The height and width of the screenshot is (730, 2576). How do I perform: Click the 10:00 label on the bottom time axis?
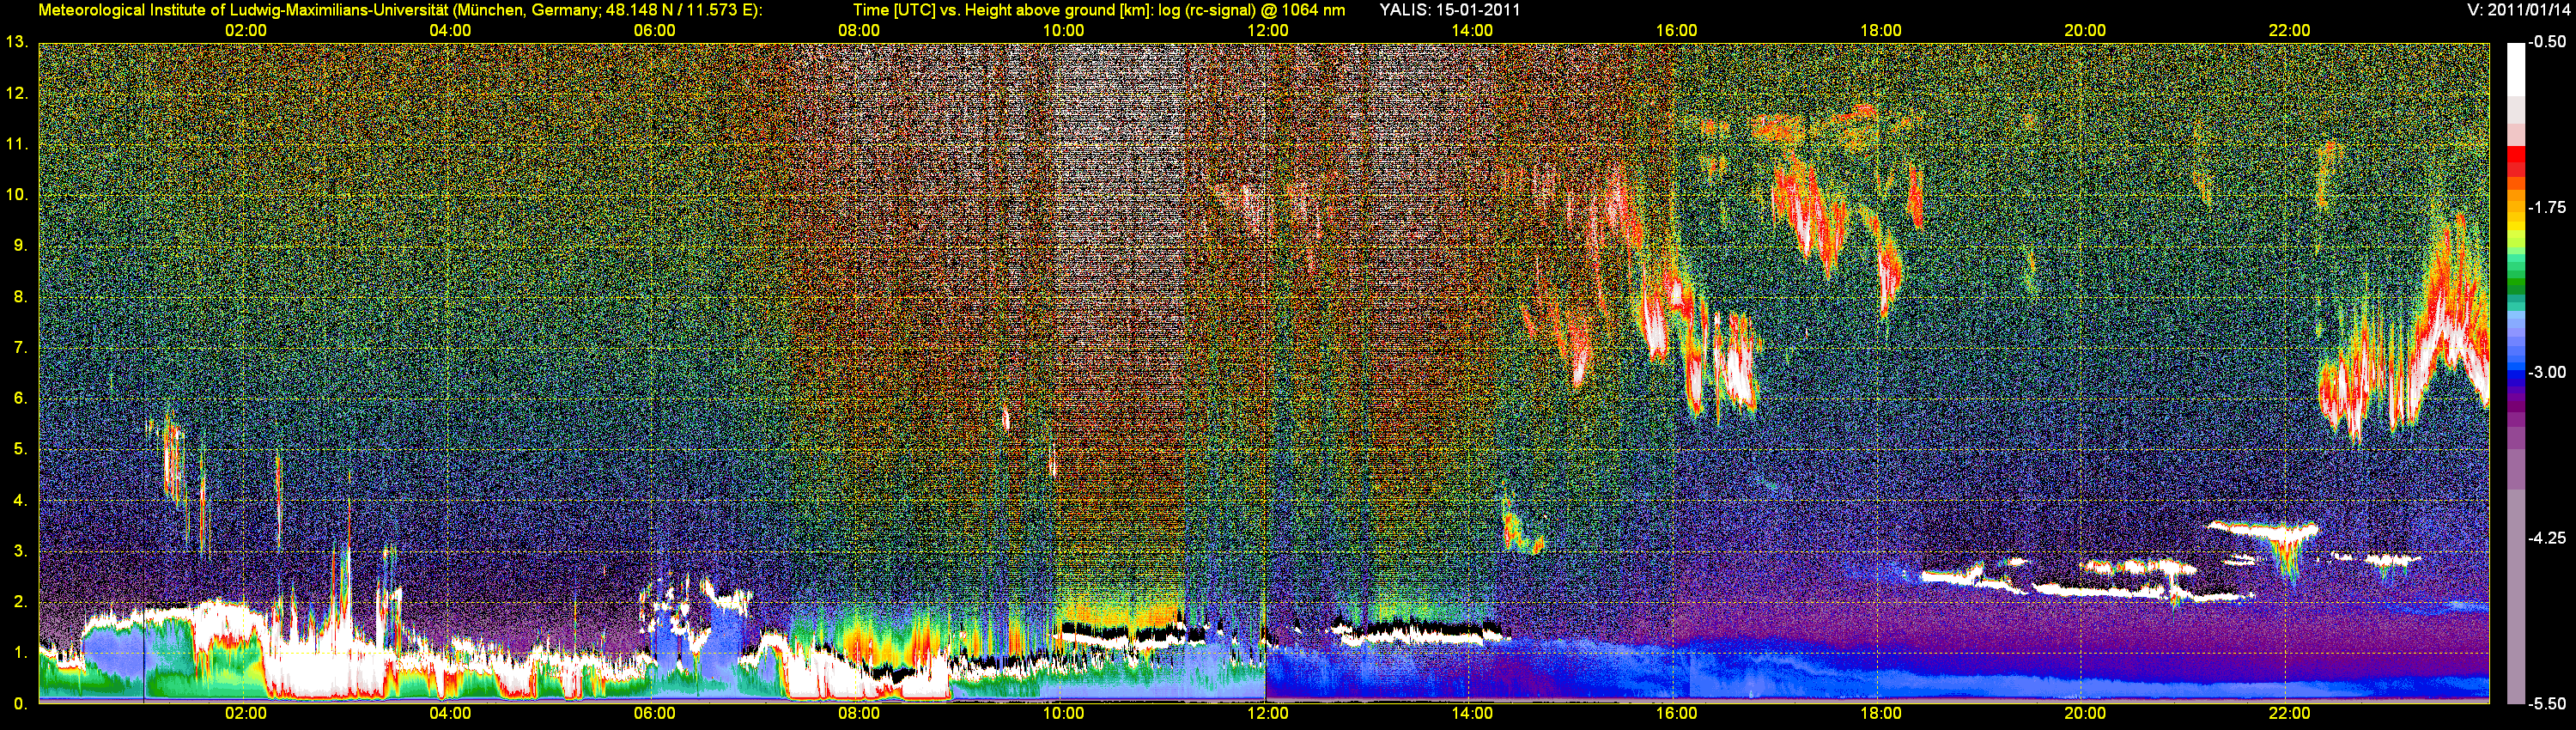1063,714
